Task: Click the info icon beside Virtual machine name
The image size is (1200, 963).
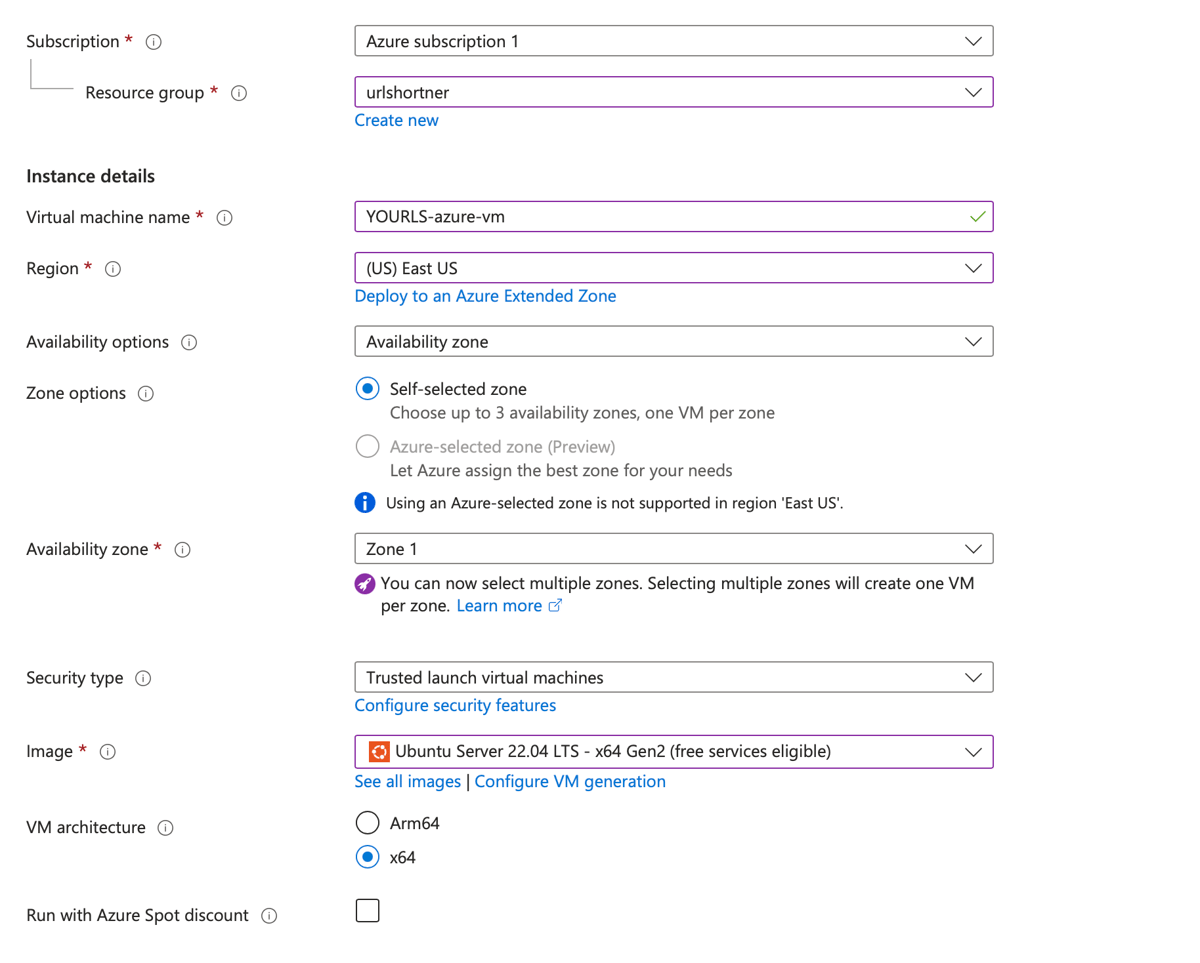Action: [x=225, y=218]
